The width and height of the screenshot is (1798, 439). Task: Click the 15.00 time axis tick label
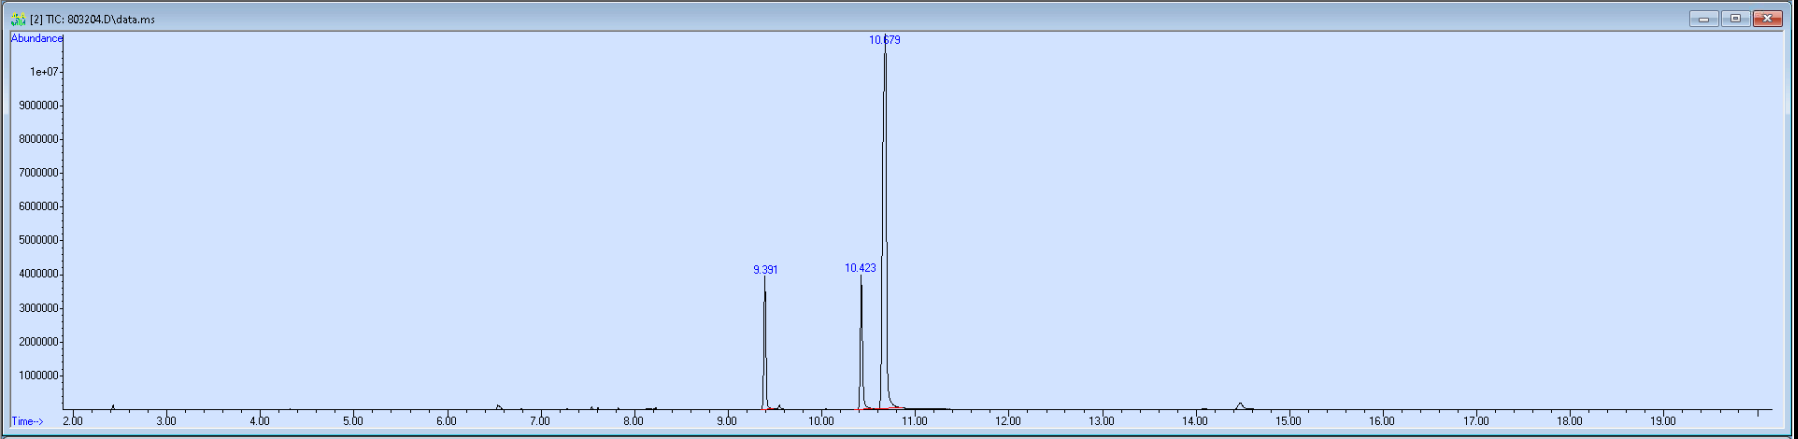(x=1288, y=422)
